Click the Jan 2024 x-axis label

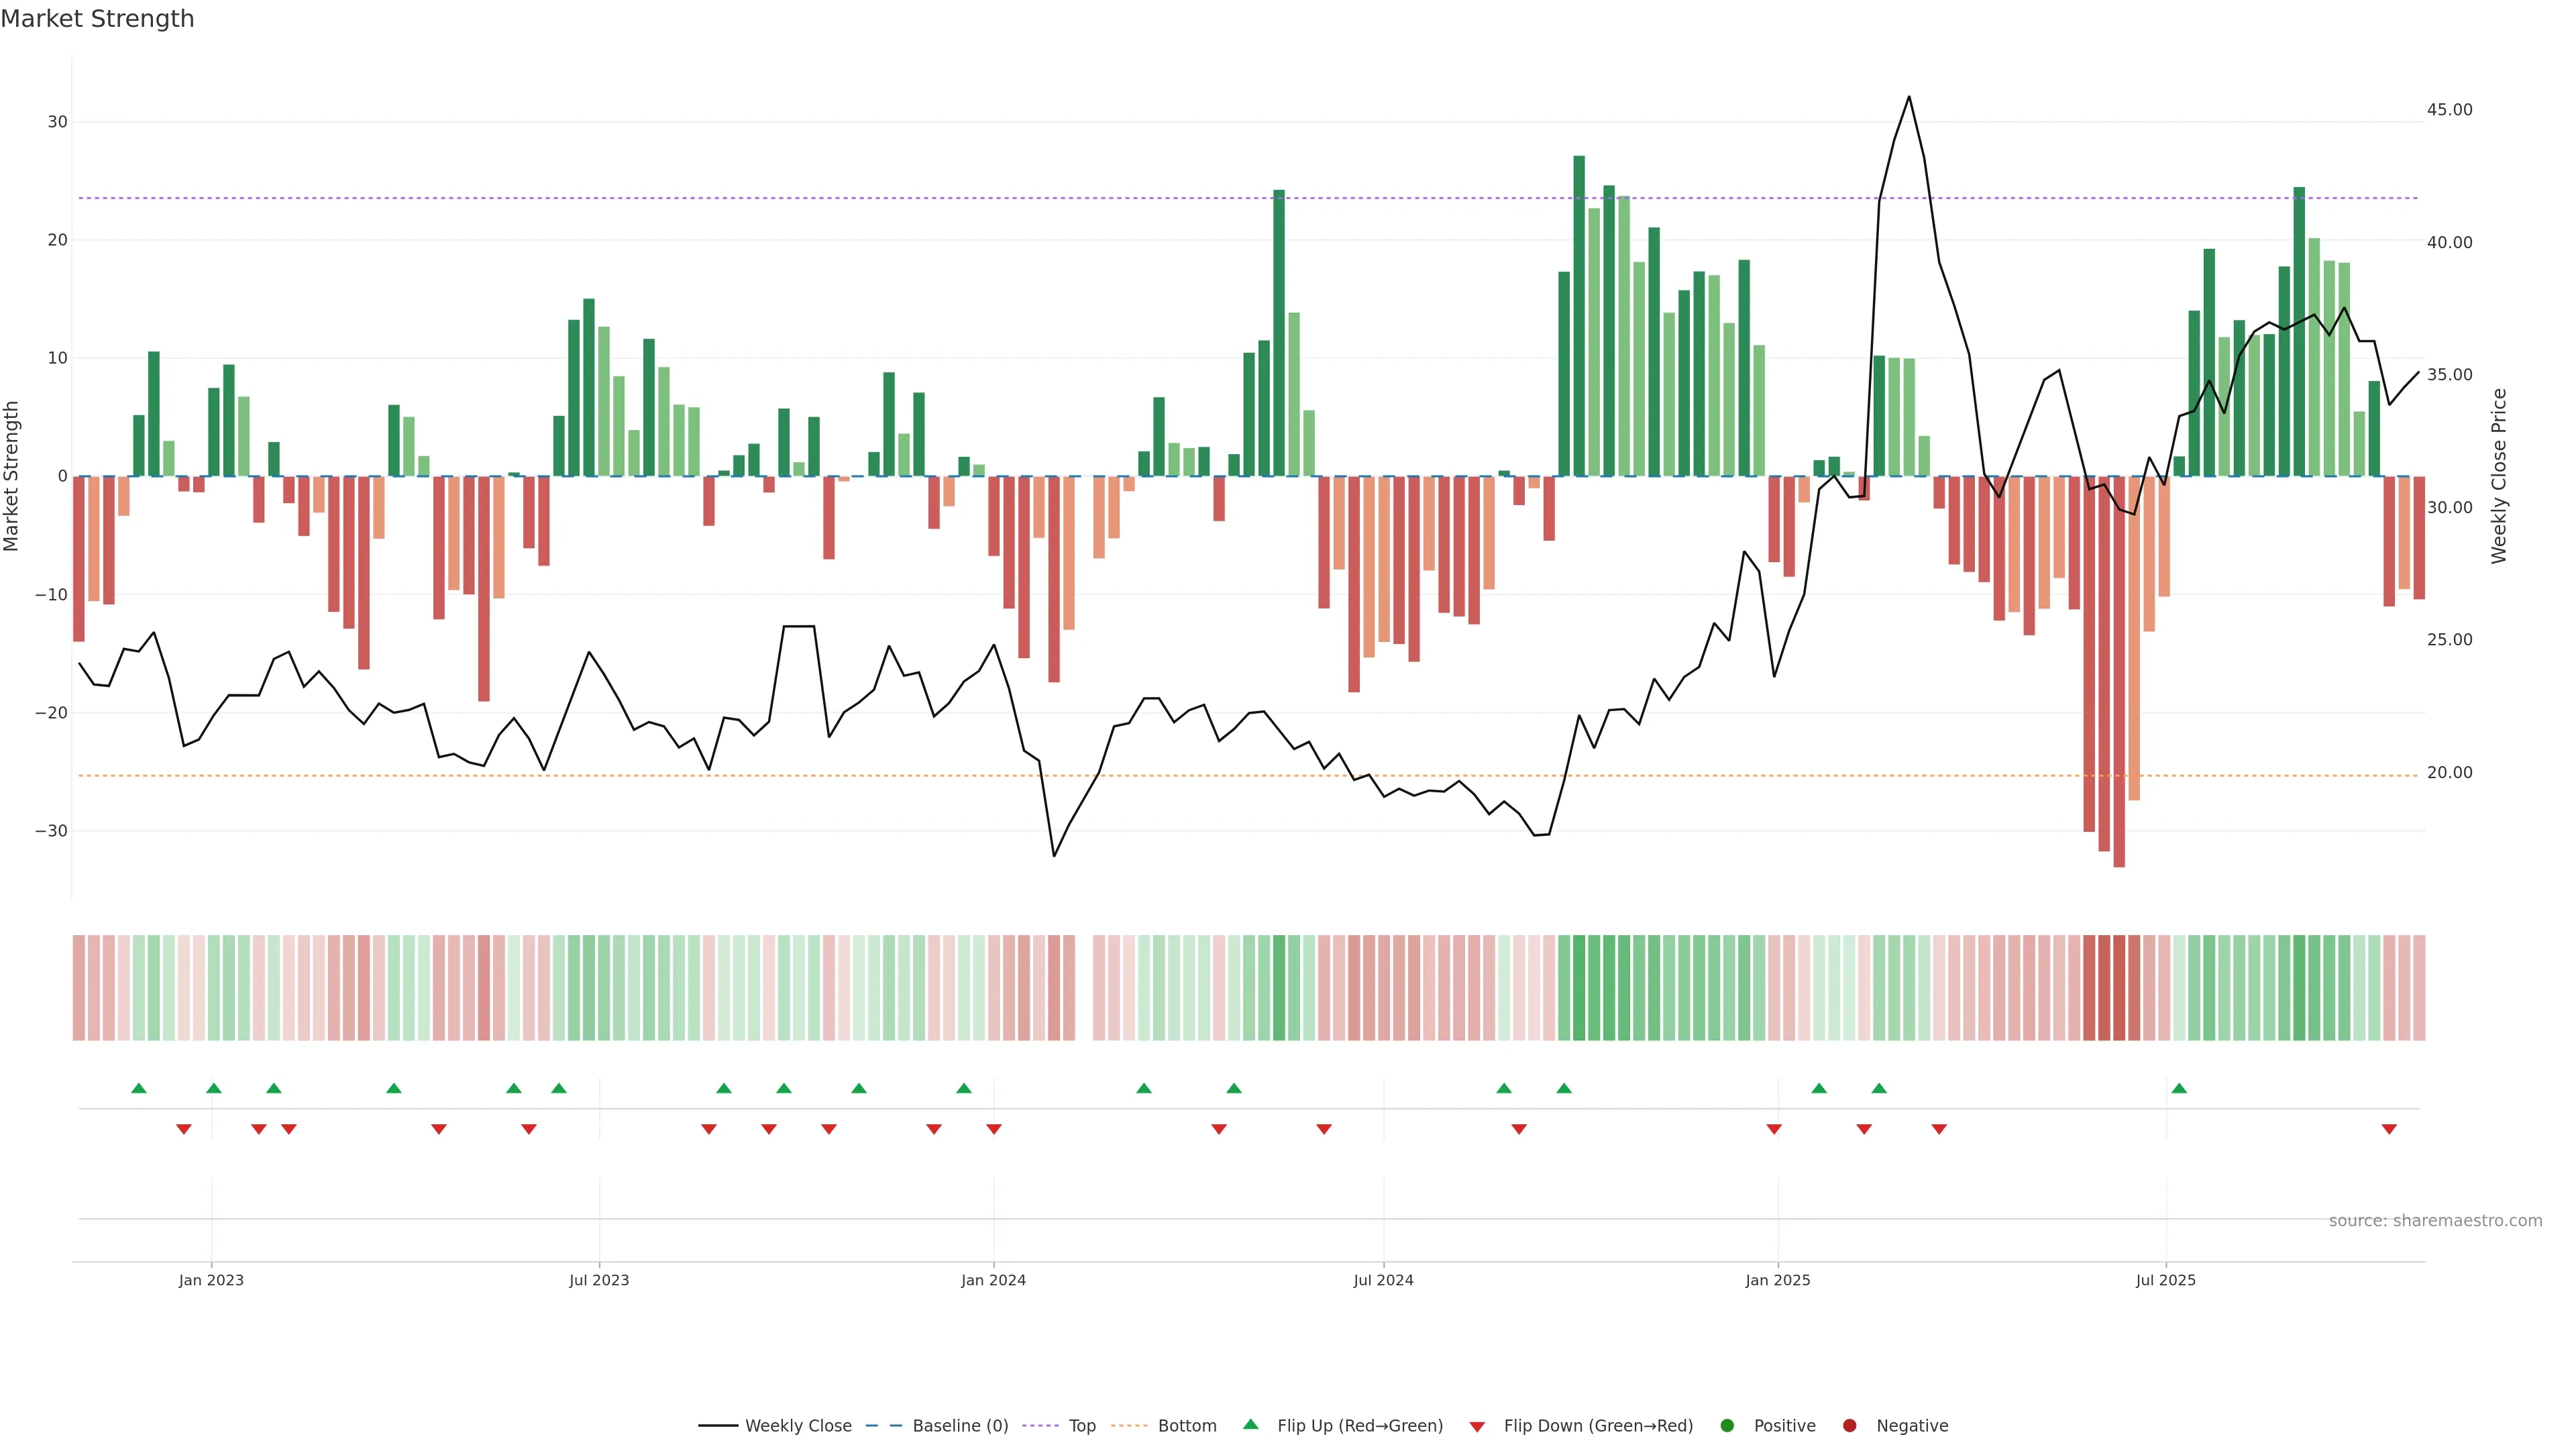(993, 1280)
